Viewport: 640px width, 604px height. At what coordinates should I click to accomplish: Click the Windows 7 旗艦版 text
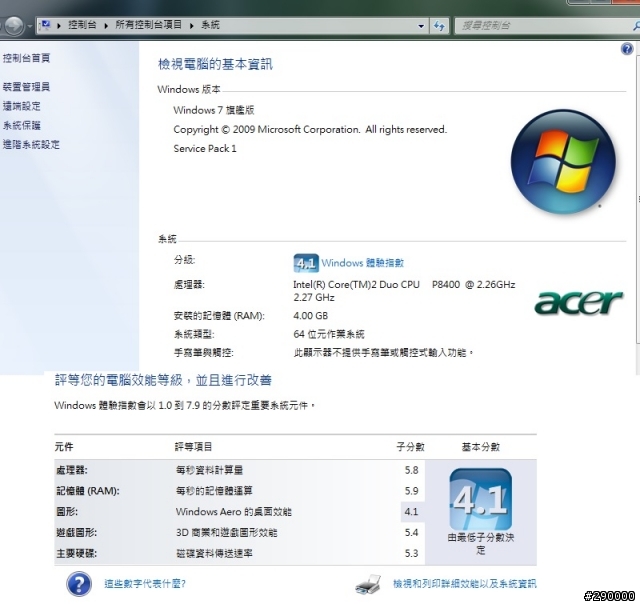(x=214, y=110)
